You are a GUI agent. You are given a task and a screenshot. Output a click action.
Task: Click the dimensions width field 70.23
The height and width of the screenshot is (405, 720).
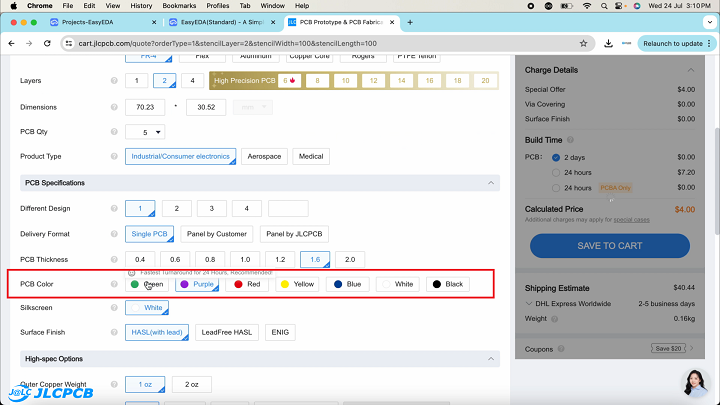pos(145,107)
